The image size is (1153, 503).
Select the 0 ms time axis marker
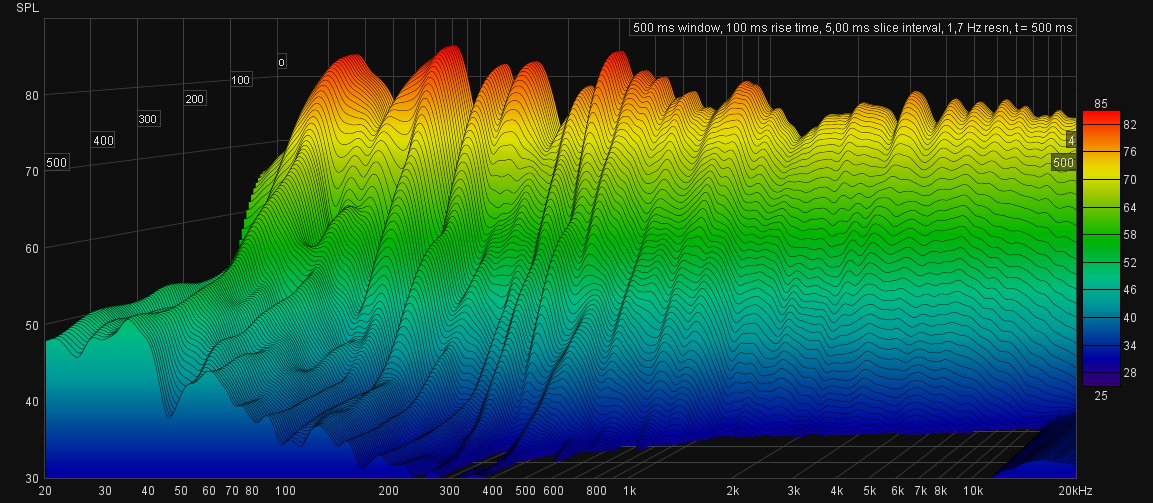pyautogui.click(x=281, y=62)
